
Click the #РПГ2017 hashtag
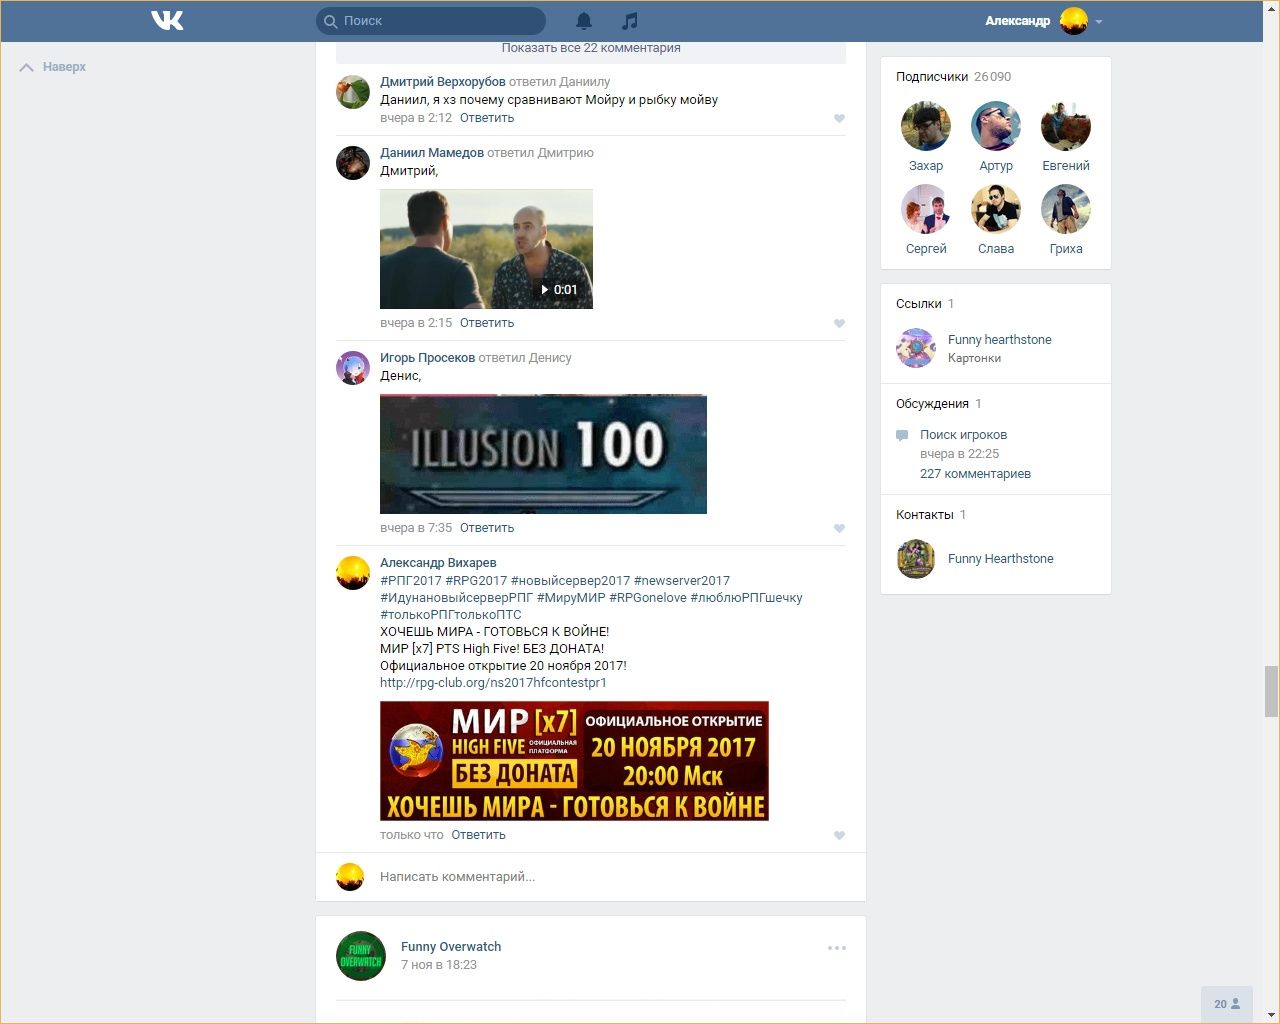(x=411, y=581)
